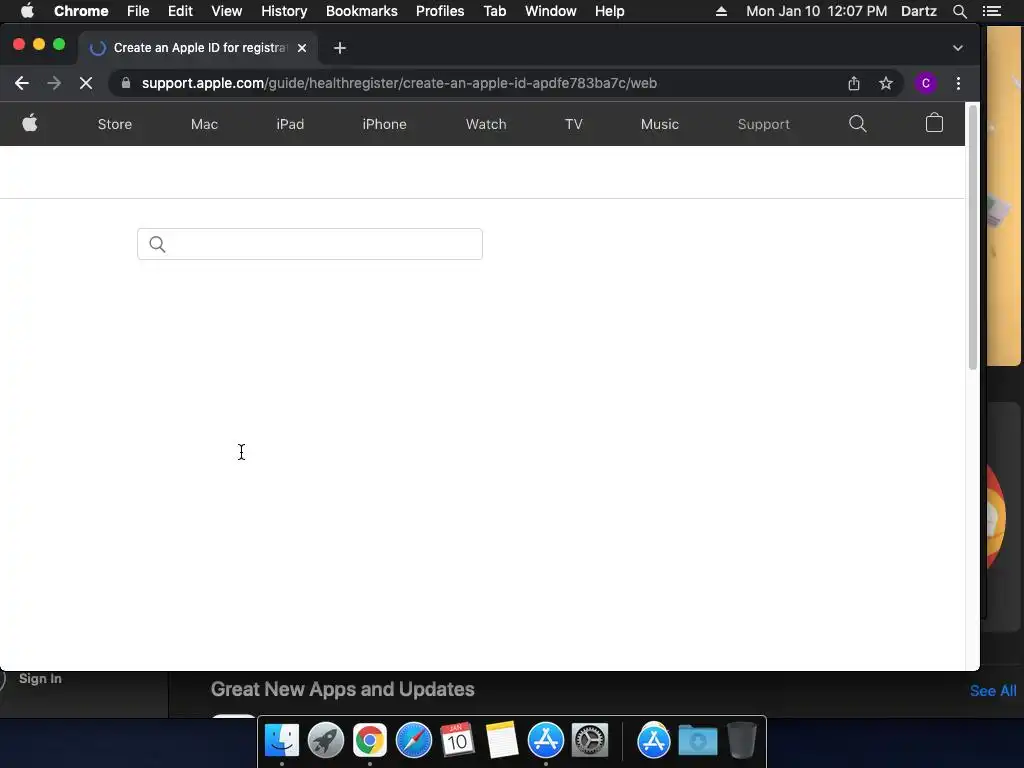Open Notes from the Dock

click(502, 741)
